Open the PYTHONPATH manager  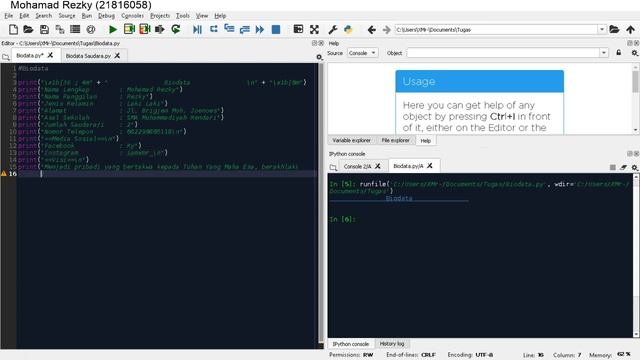coord(348,29)
